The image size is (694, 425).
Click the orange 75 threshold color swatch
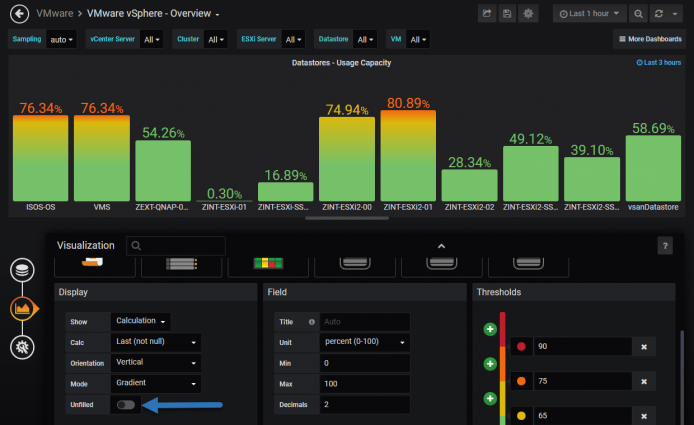tap(521, 381)
